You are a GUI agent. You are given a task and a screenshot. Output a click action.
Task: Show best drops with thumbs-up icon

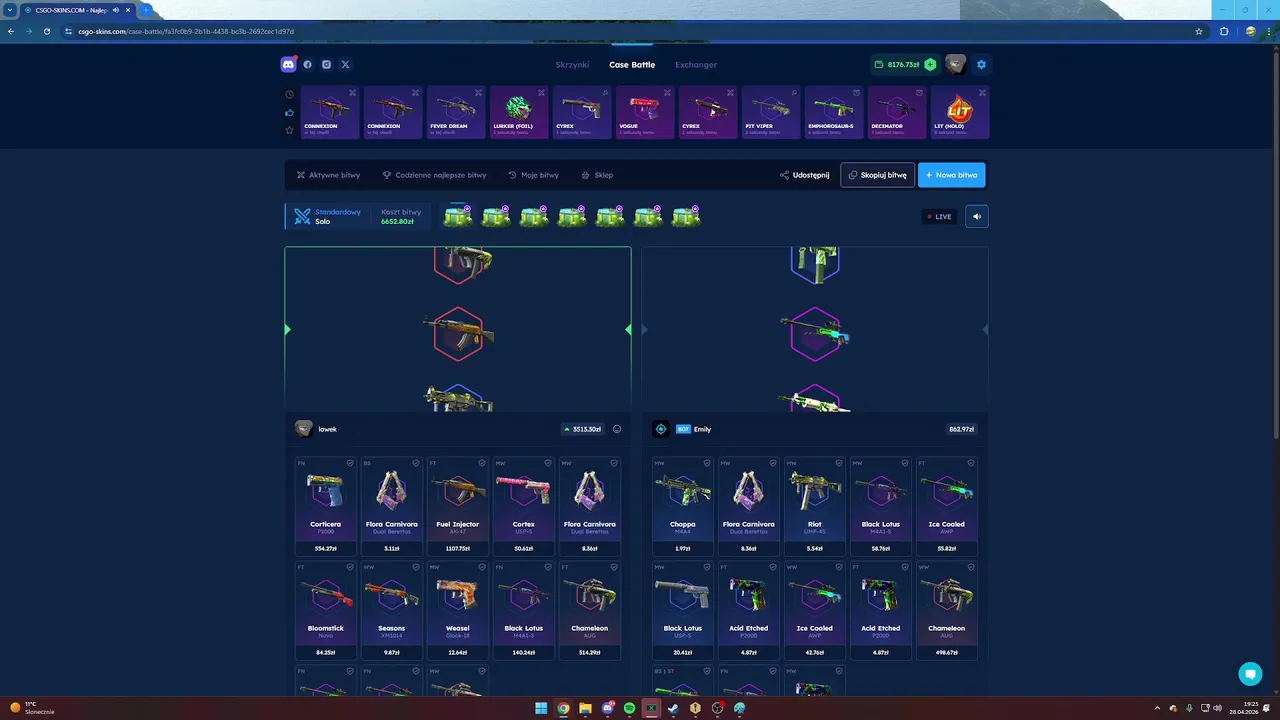[290, 112]
